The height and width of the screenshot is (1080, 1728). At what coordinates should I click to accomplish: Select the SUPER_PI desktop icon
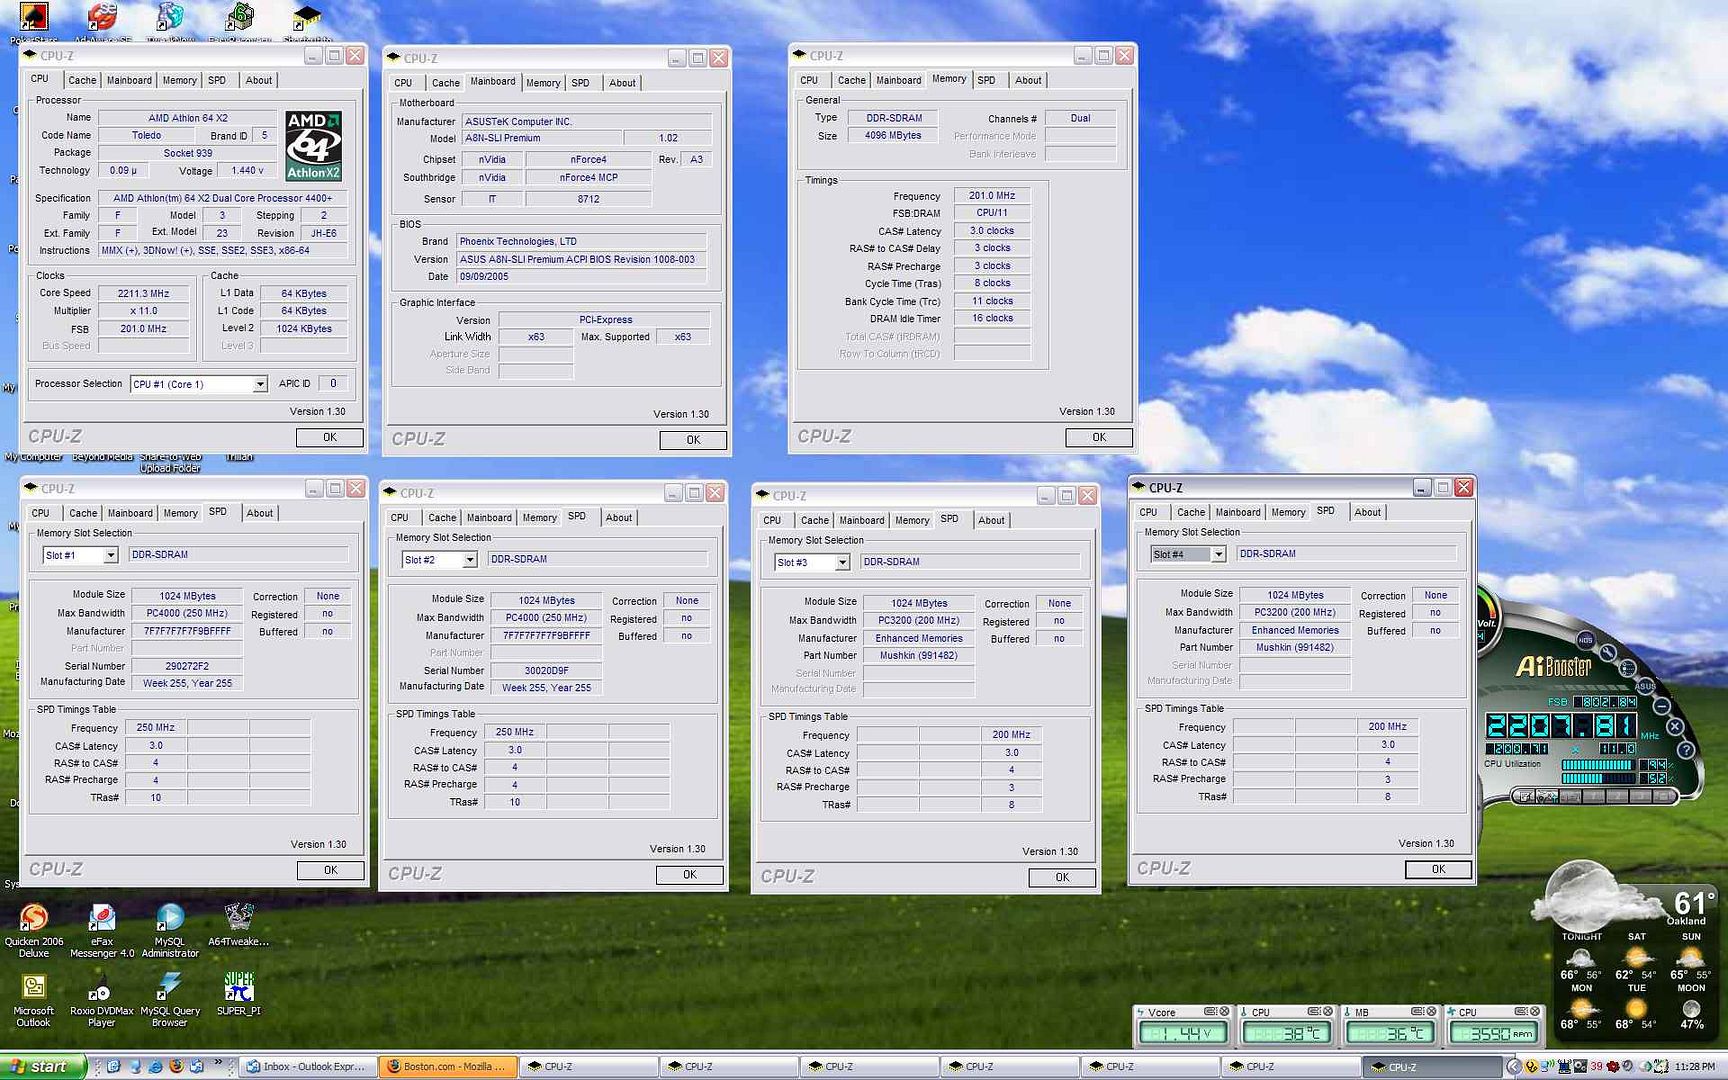[238, 995]
